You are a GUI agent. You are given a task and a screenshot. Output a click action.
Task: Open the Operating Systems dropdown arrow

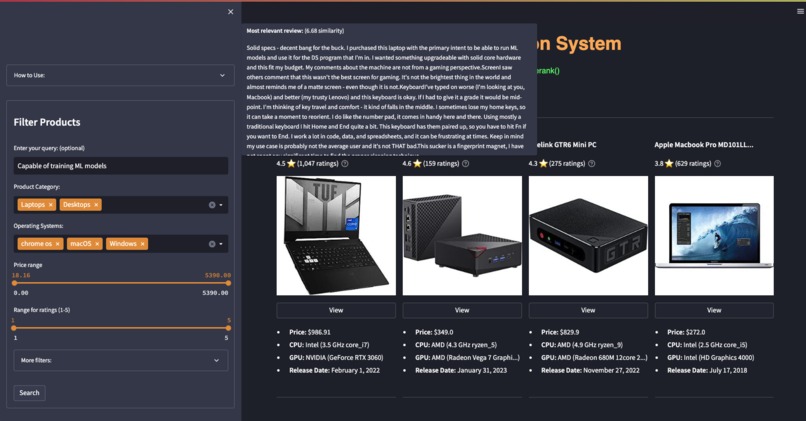[221, 244]
